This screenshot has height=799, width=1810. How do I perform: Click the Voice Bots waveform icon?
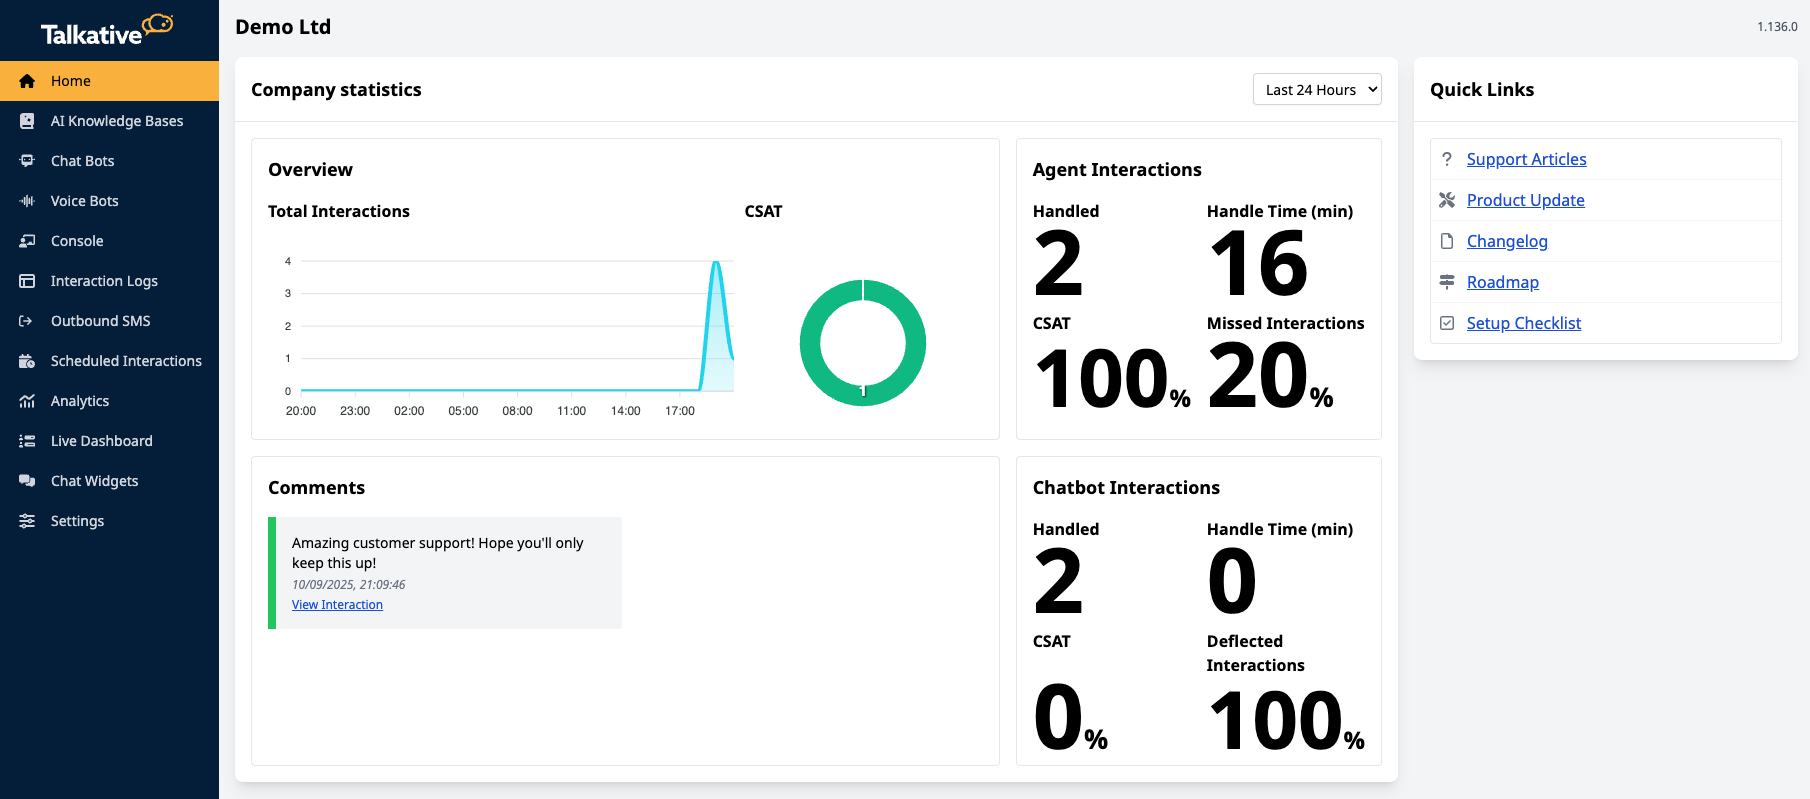pos(27,201)
